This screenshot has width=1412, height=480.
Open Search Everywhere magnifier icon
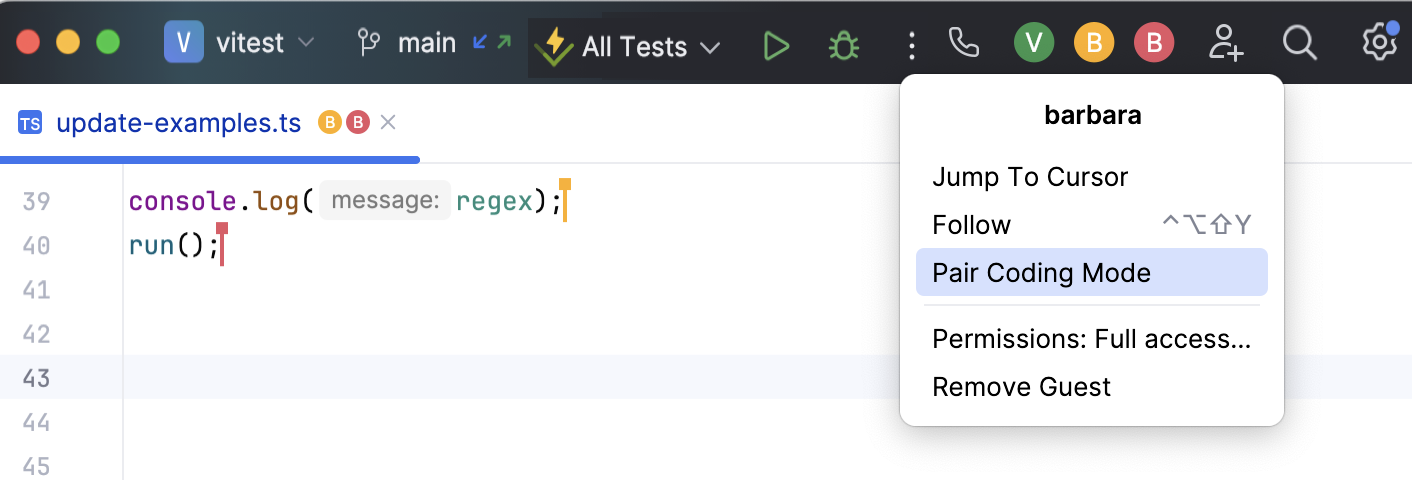tap(1299, 43)
